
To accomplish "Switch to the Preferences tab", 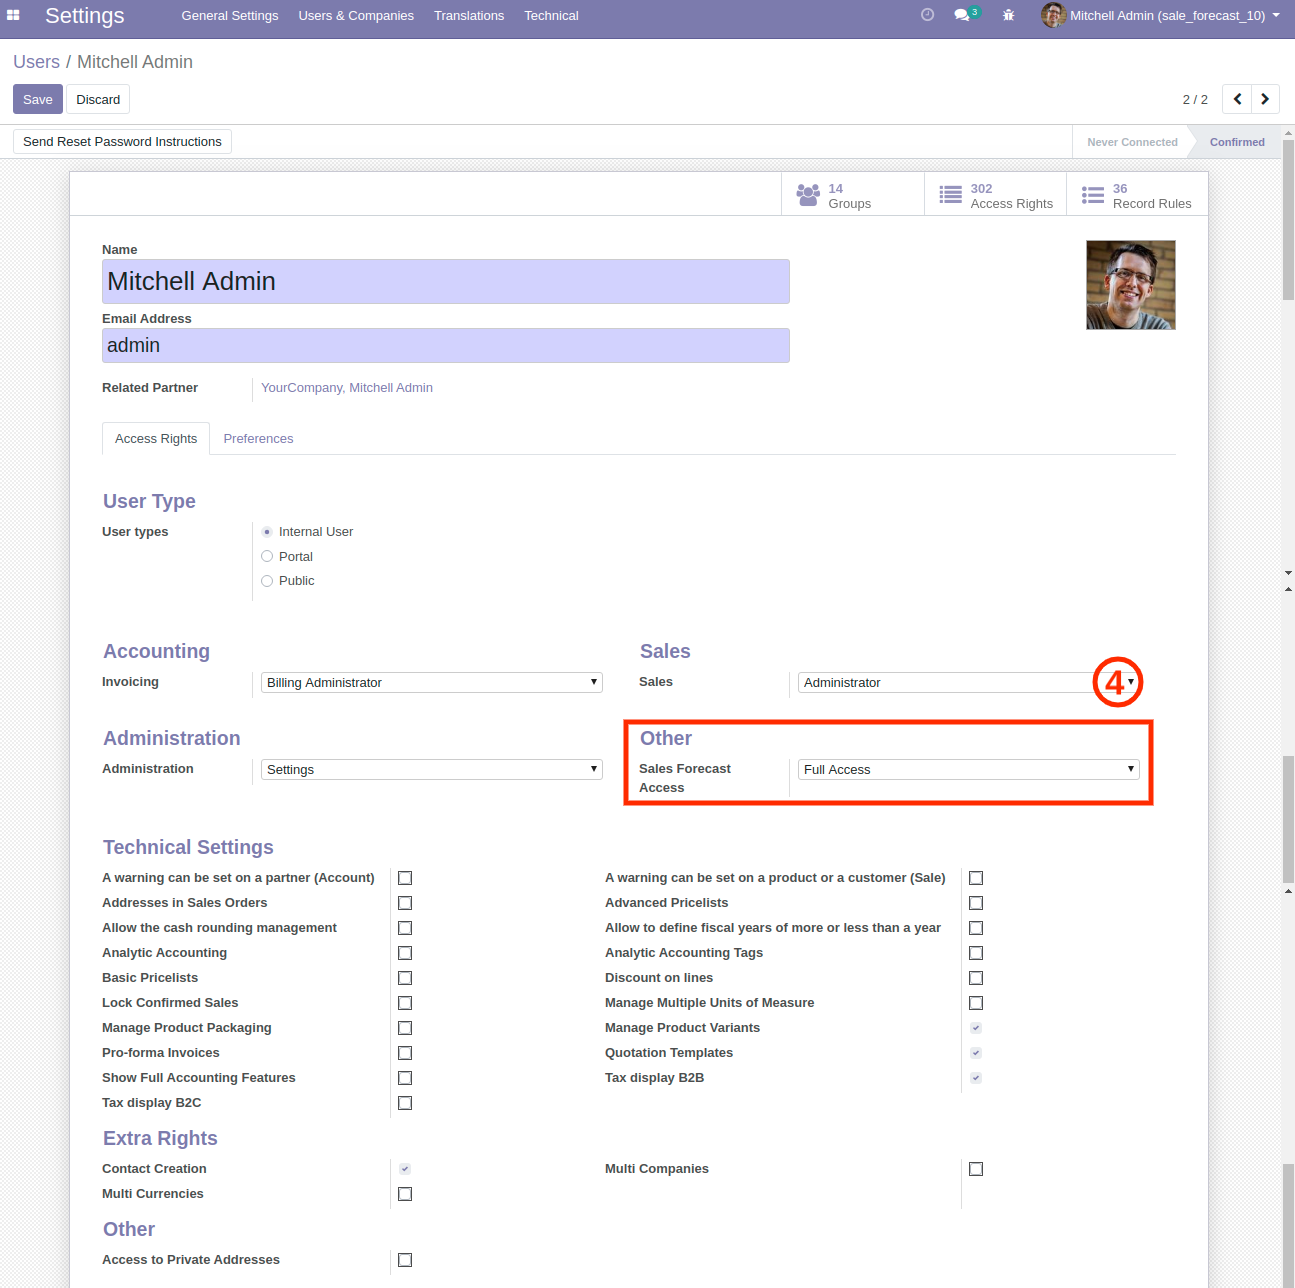I will coord(258,439).
